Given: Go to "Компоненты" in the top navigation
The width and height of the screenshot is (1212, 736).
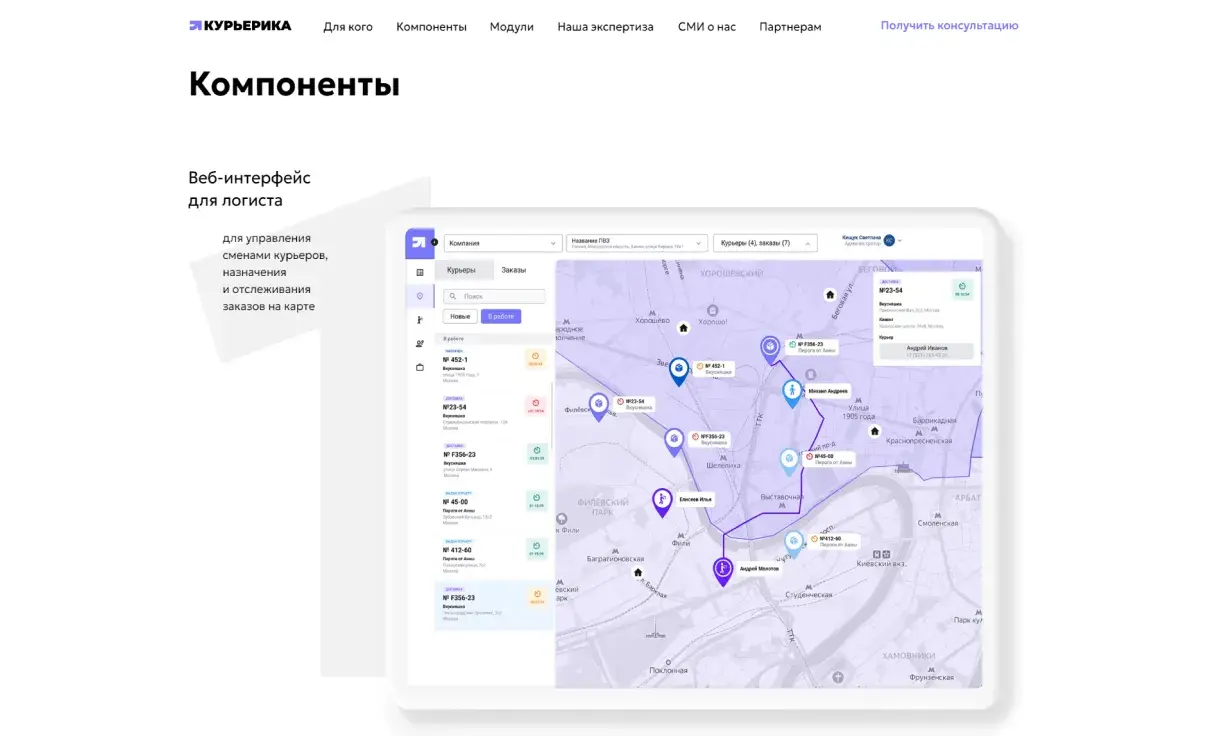Looking at the screenshot, I should [431, 27].
